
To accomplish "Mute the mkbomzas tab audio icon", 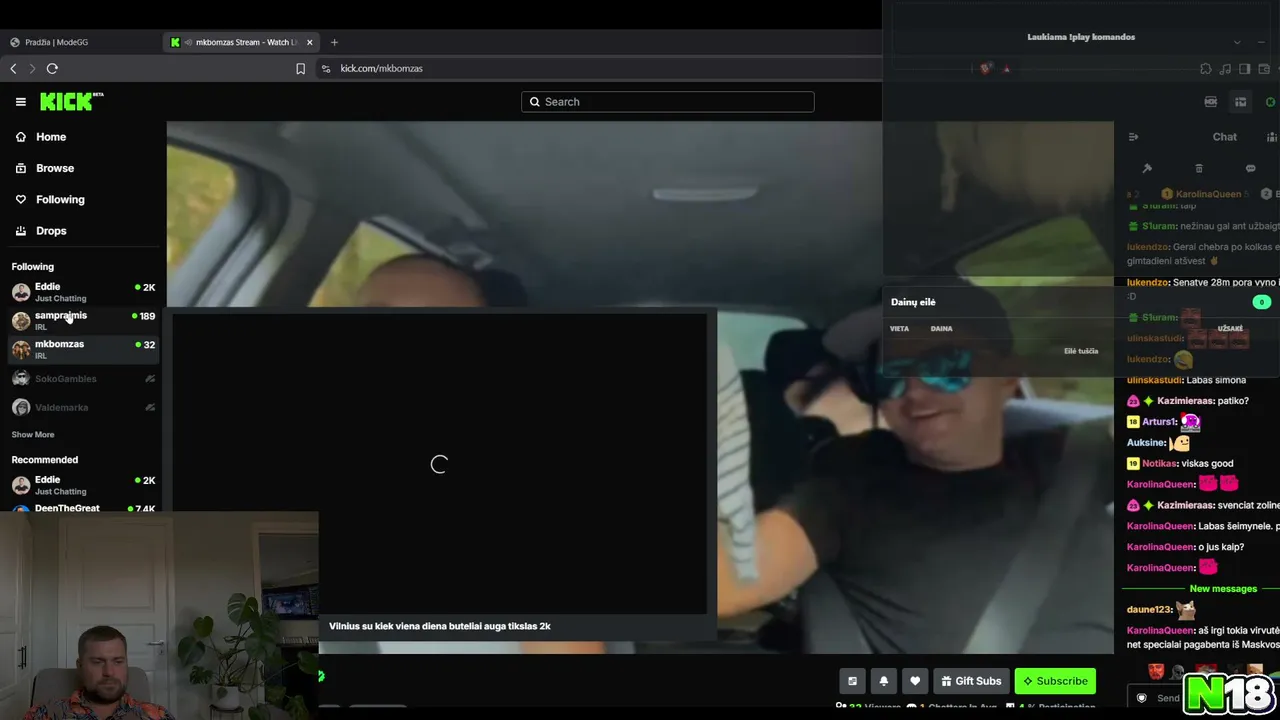I will (x=188, y=42).
